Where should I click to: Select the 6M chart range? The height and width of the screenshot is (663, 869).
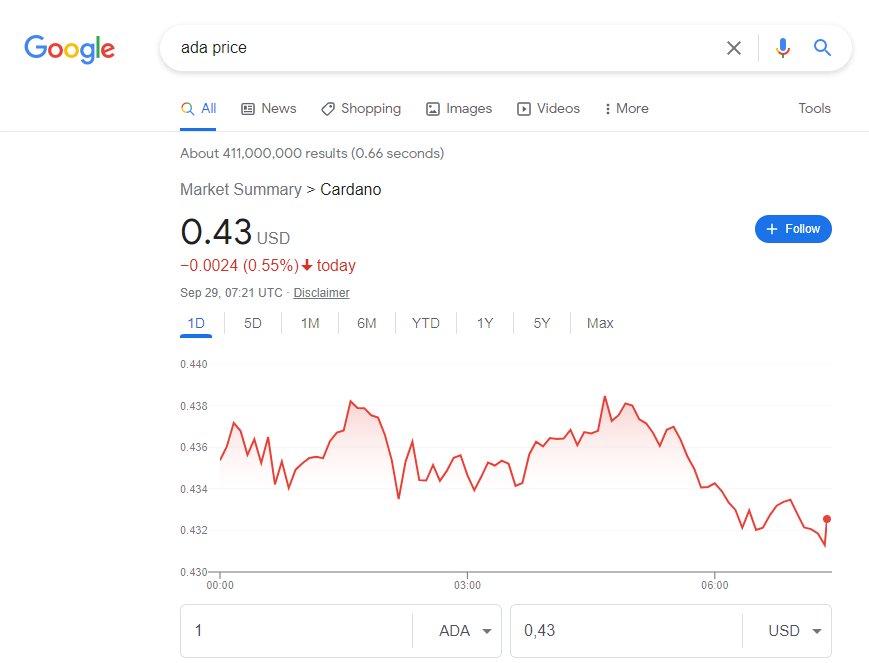[366, 323]
